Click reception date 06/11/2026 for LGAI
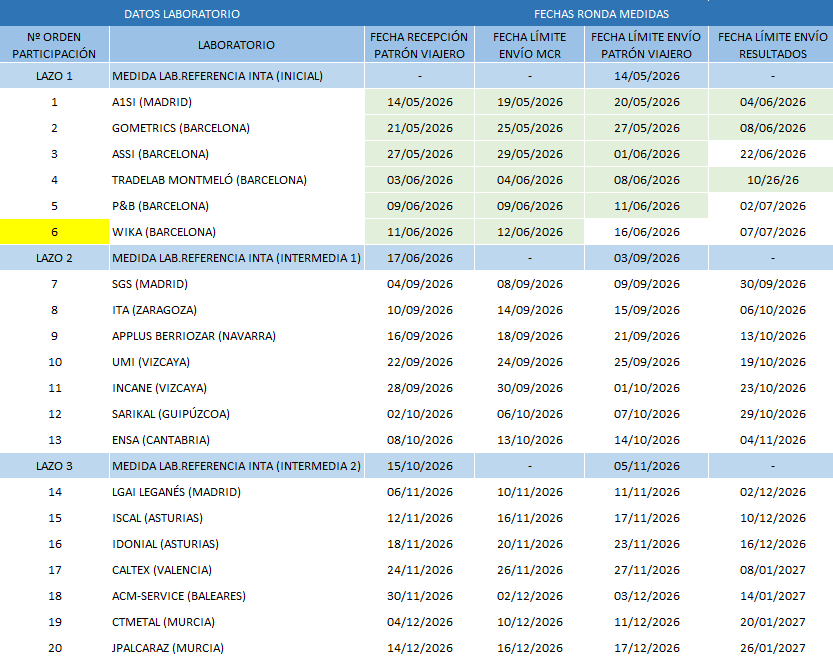 pyautogui.click(x=420, y=492)
